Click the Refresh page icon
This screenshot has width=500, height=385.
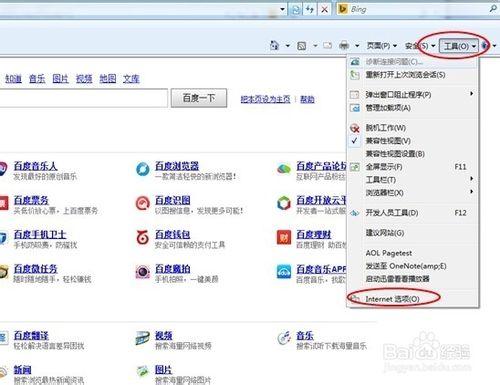click(310, 10)
